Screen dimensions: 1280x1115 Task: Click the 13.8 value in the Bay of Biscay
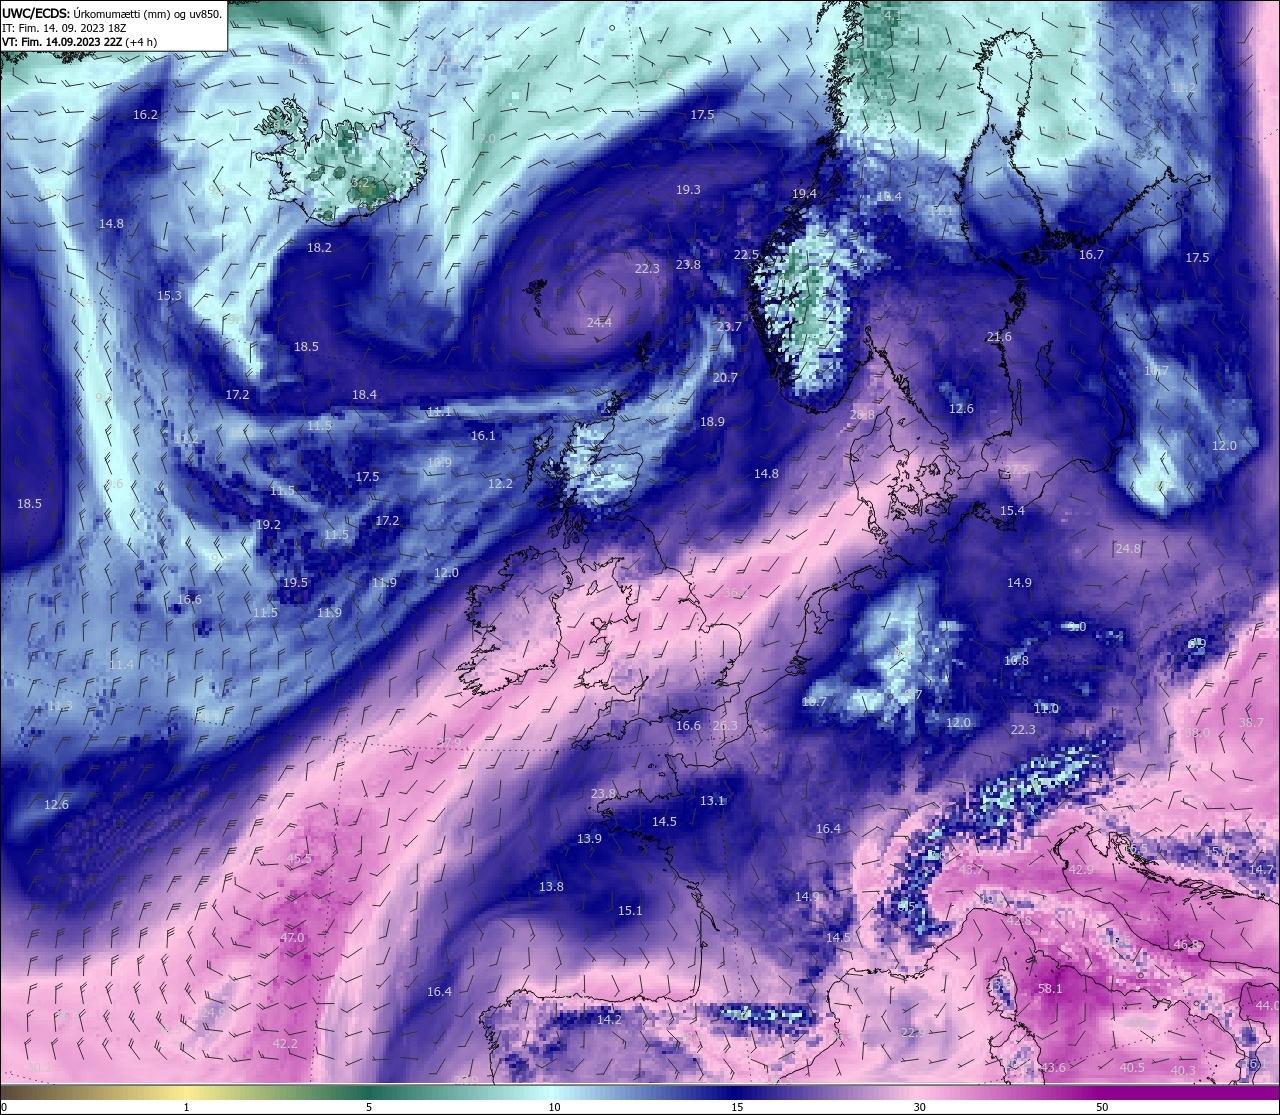pos(551,886)
